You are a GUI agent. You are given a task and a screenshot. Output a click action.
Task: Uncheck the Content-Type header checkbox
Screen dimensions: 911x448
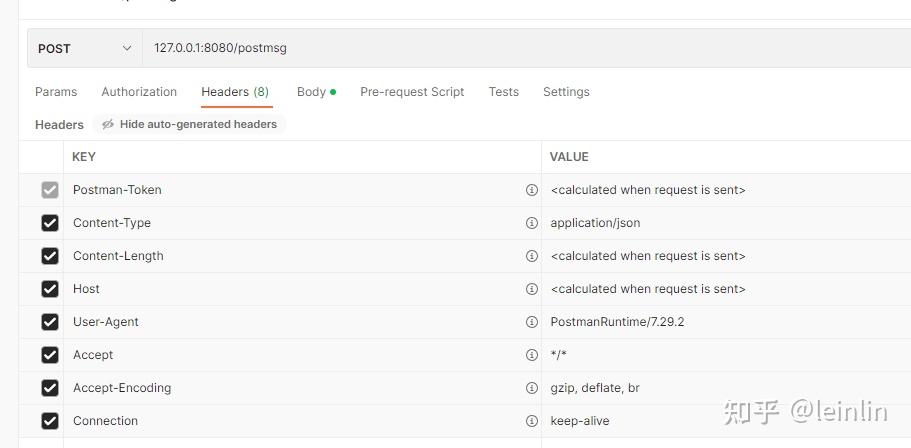[50, 223]
